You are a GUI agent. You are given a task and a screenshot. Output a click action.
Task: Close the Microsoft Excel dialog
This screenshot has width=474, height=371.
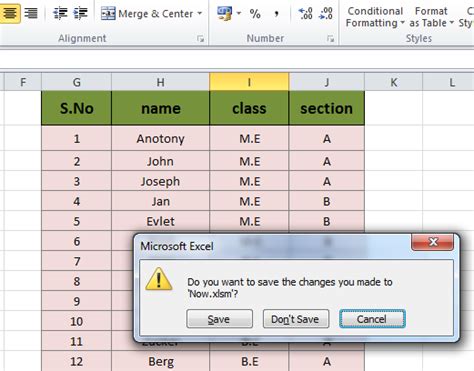pos(433,242)
